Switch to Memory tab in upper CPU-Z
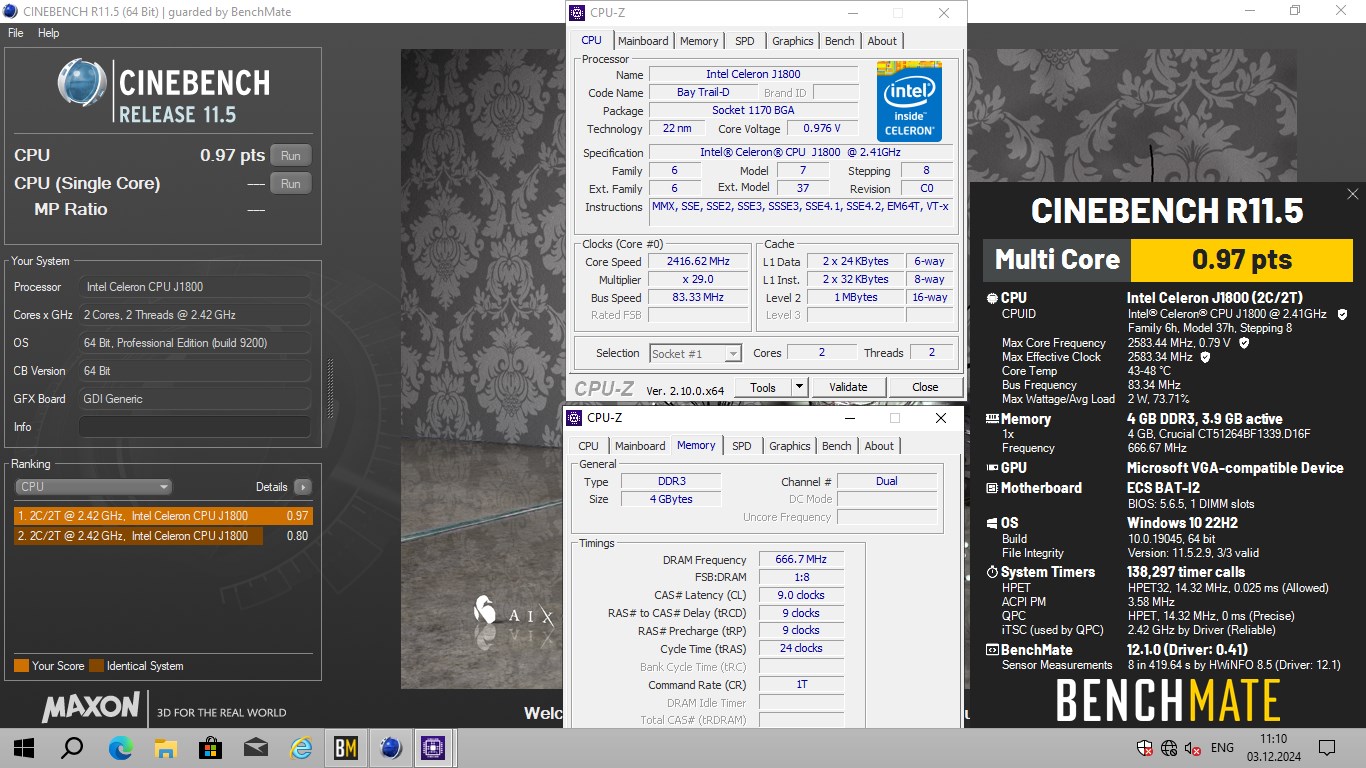This screenshot has width=1366, height=768. 699,41
